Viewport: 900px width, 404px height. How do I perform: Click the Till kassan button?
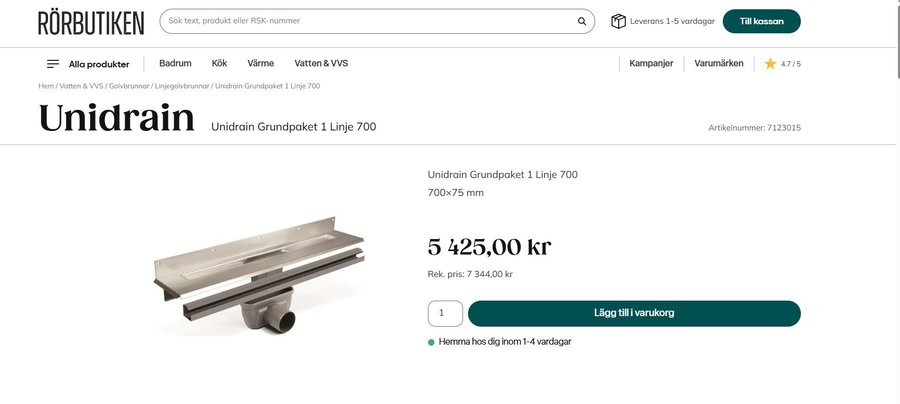pyautogui.click(x=761, y=21)
